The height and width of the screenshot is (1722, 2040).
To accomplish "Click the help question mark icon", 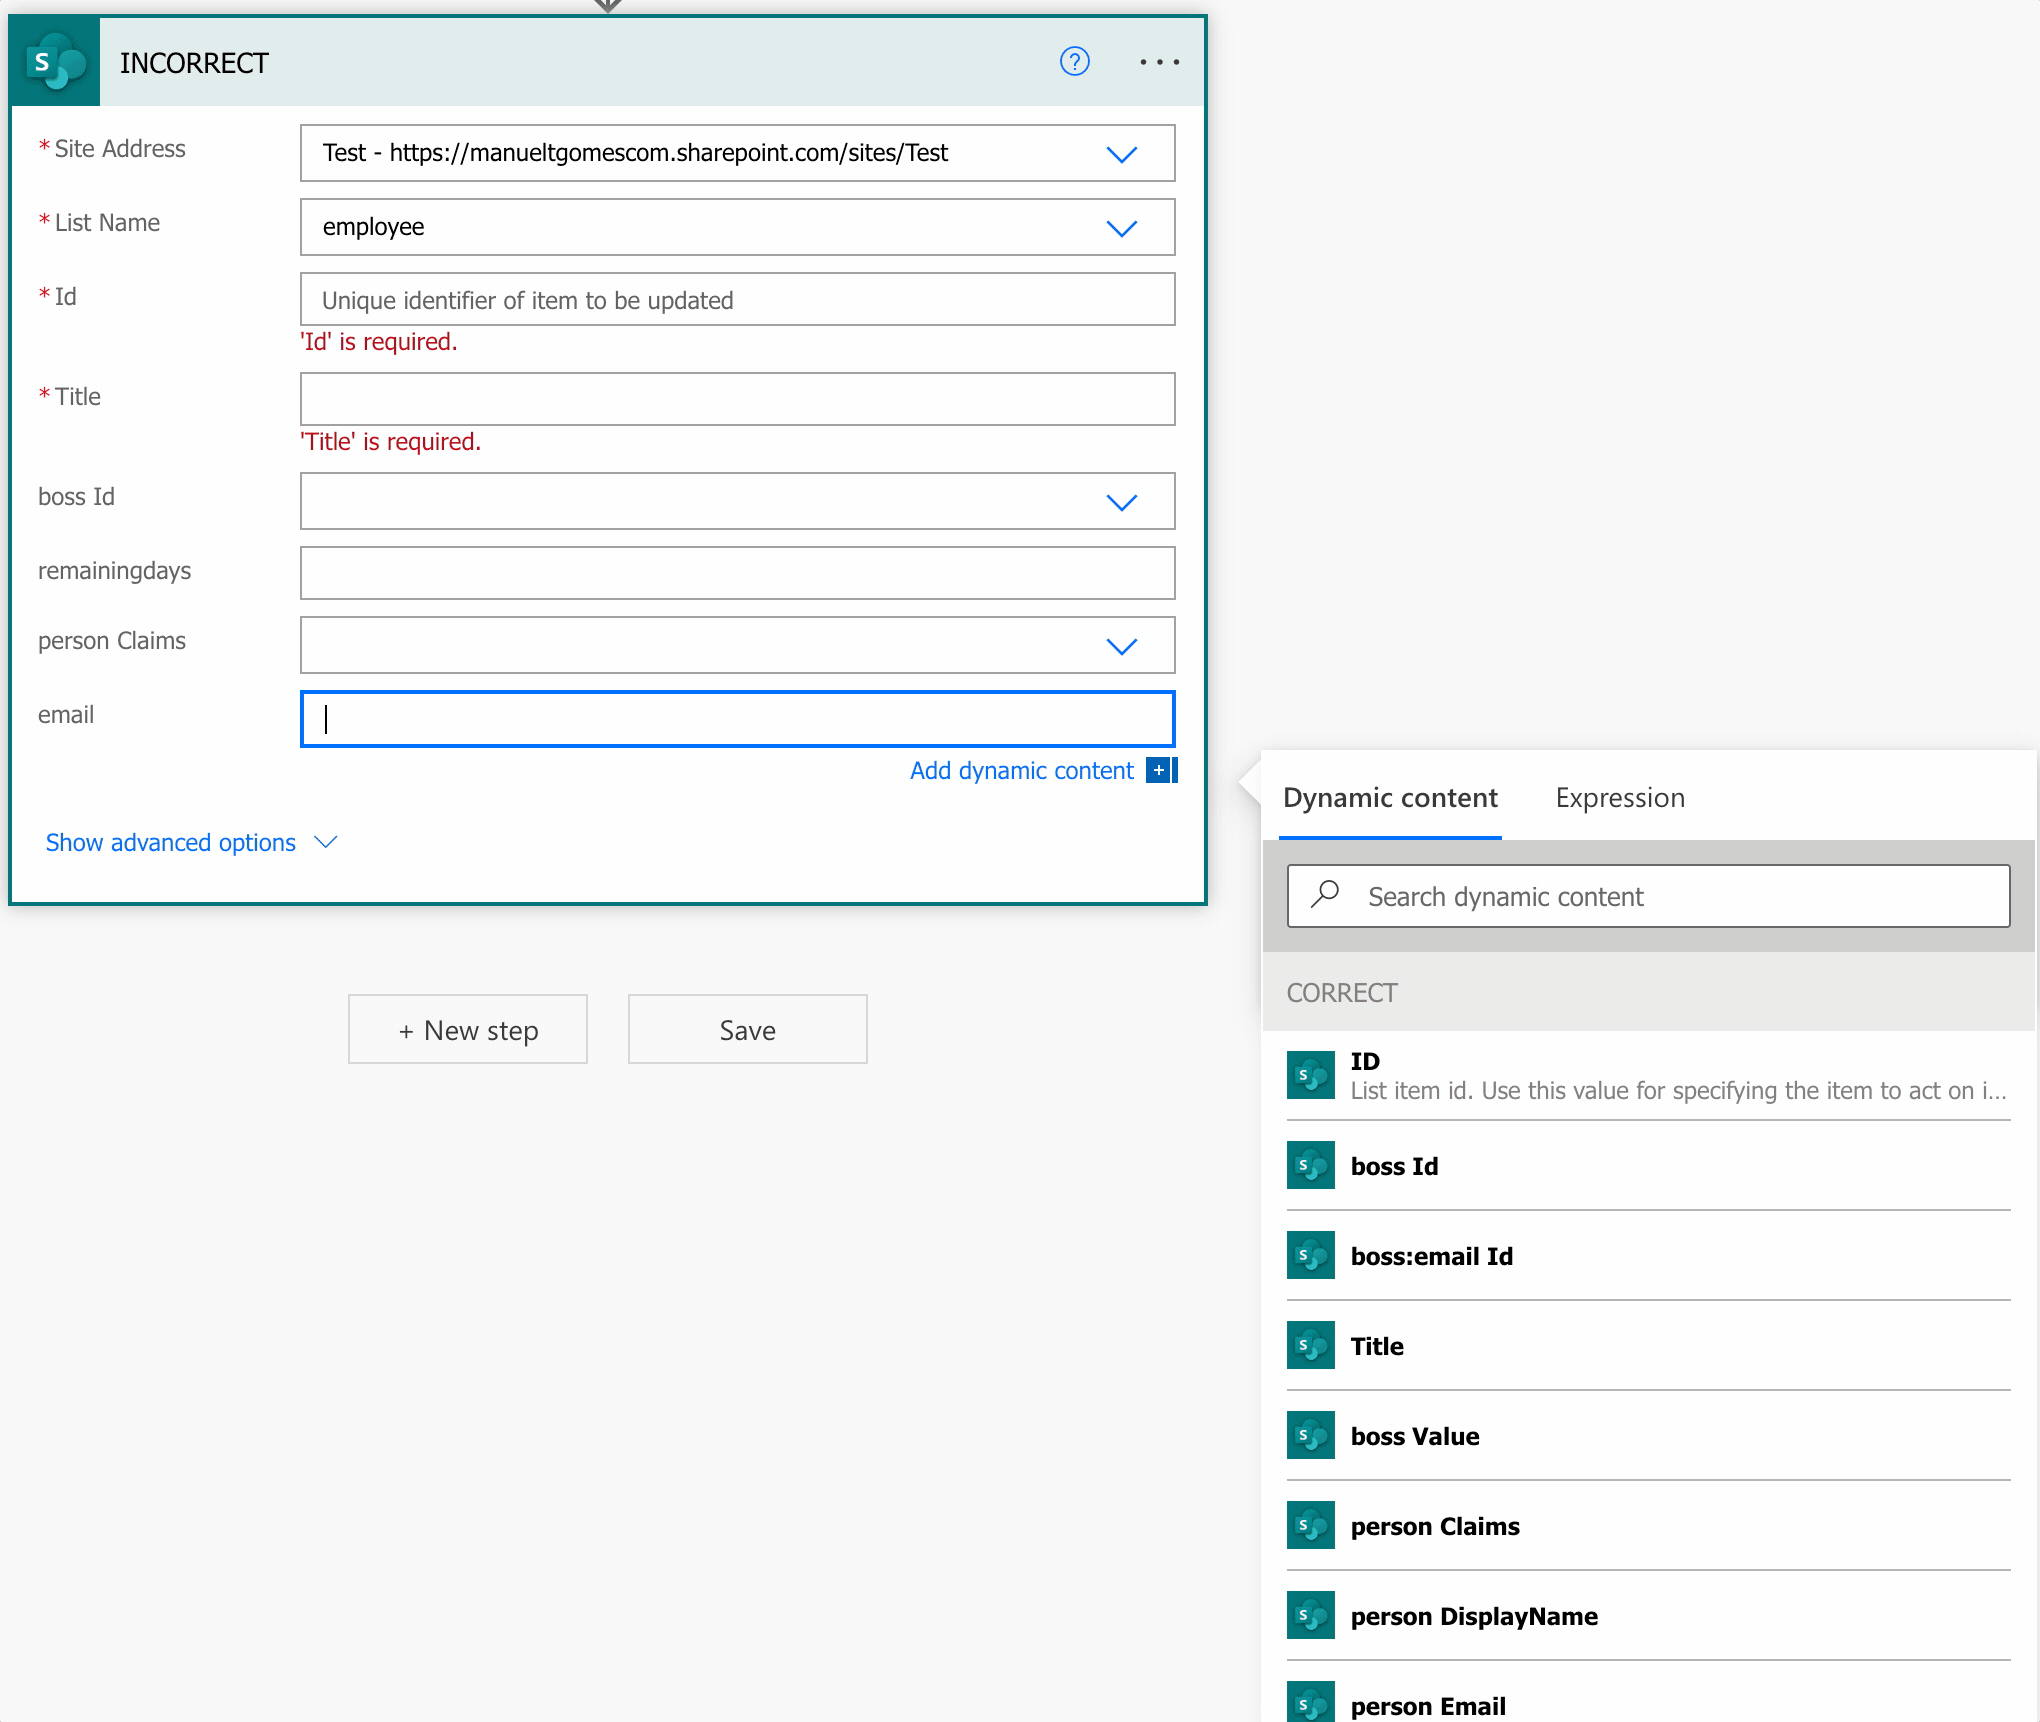I will 1074,62.
